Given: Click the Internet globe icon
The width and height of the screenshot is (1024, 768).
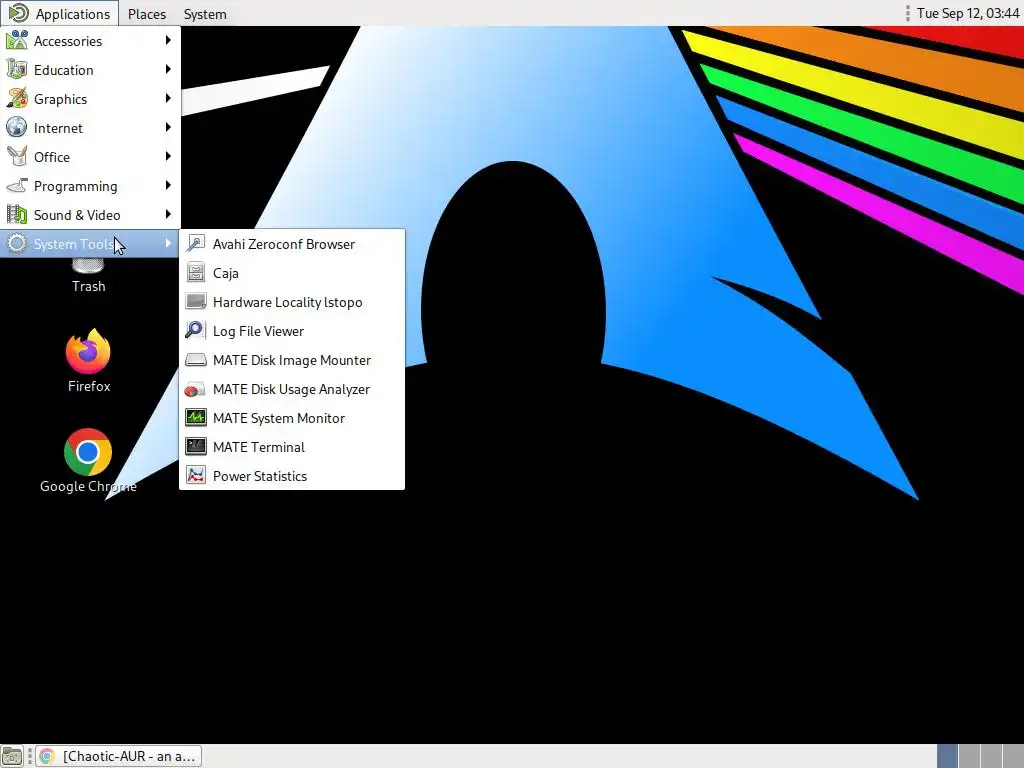Looking at the screenshot, I should [17, 127].
